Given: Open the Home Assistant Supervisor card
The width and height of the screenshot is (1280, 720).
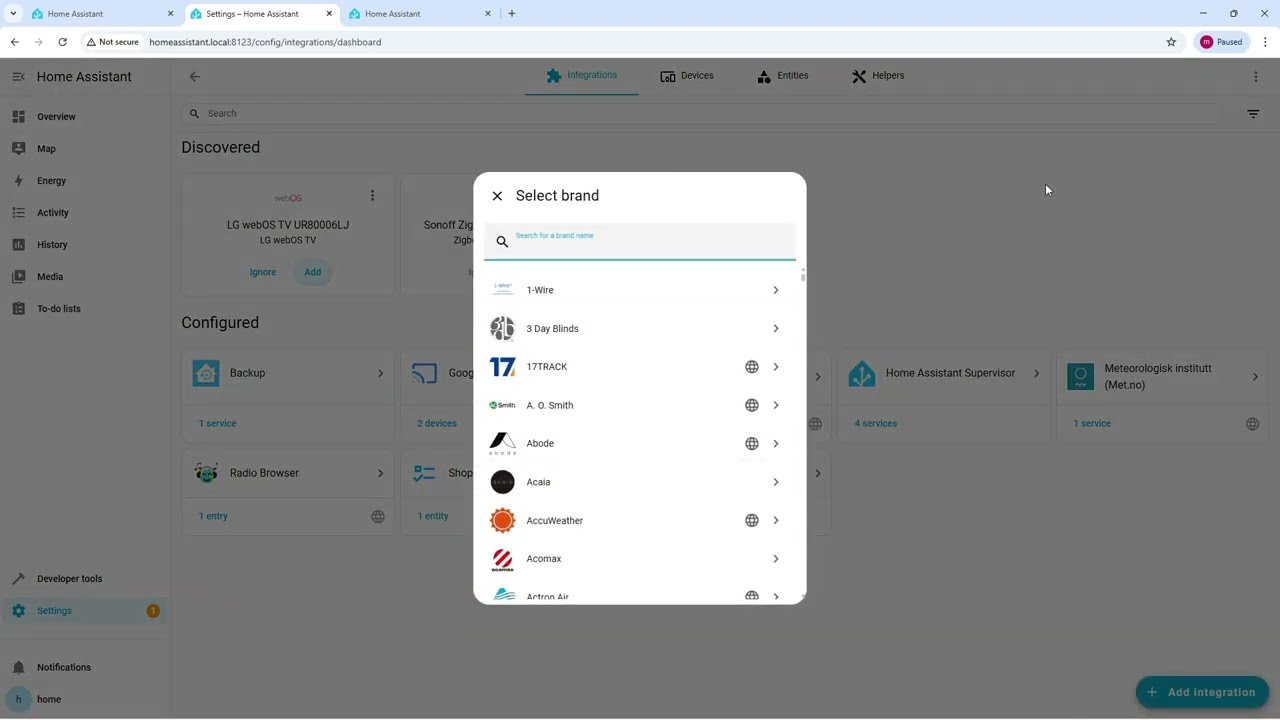Looking at the screenshot, I should click(944, 374).
